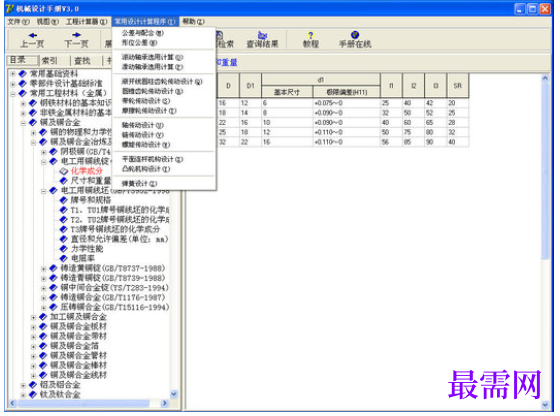Click the +0.075~0 table cell
560x416 pixels.
(347, 103)
